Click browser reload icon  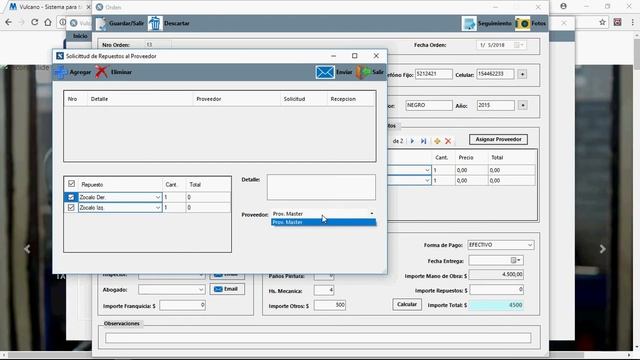(35, 22)
